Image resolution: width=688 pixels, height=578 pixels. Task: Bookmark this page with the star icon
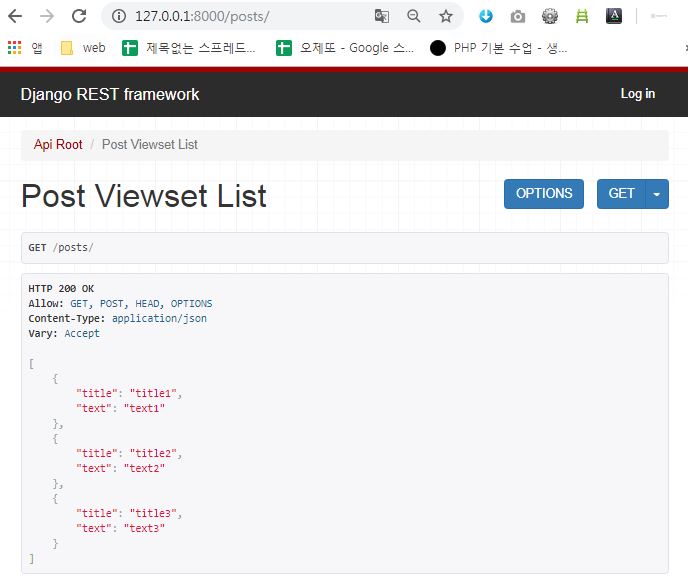[x=446, y=16]
